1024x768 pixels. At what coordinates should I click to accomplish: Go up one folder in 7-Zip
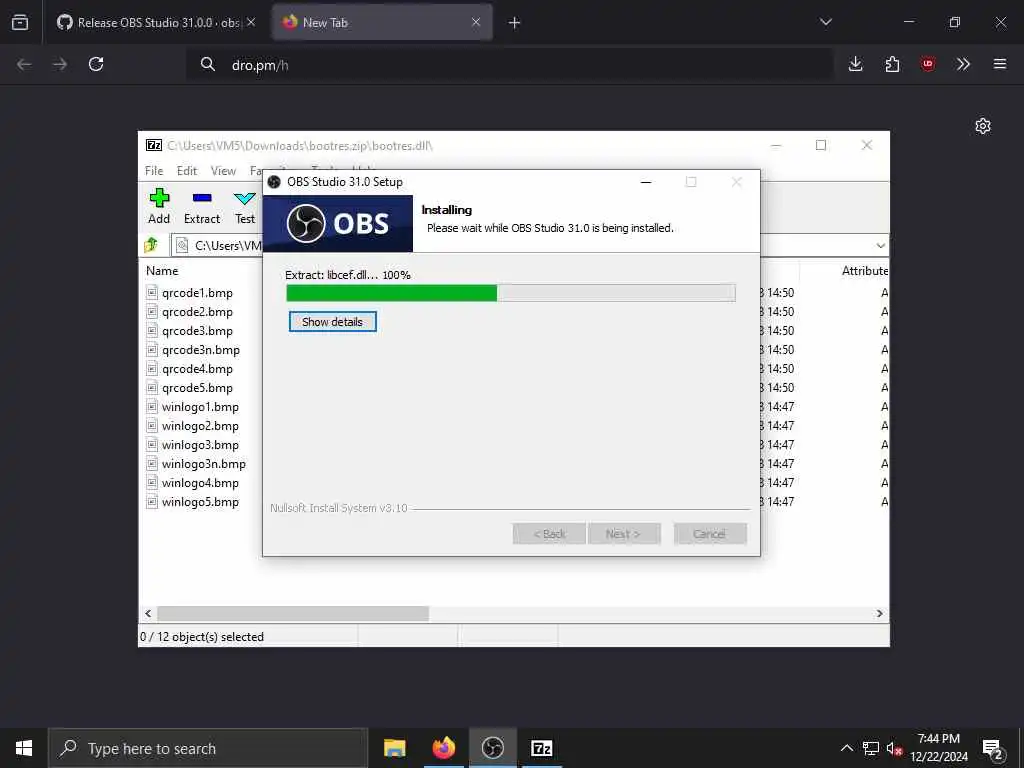click(151, 245)
